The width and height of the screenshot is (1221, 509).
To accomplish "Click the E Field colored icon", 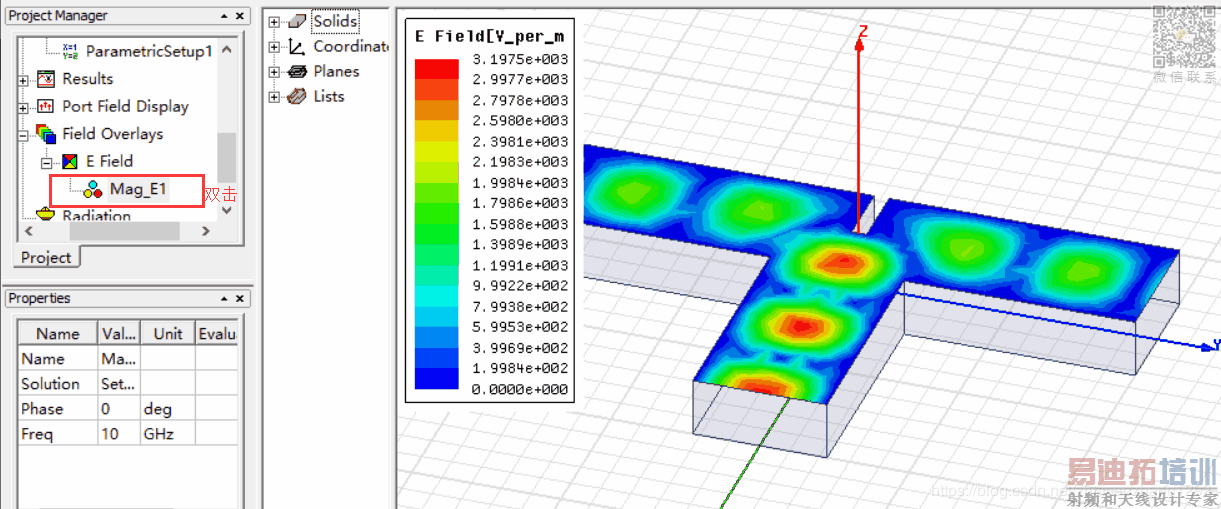I will click(70, 161).
